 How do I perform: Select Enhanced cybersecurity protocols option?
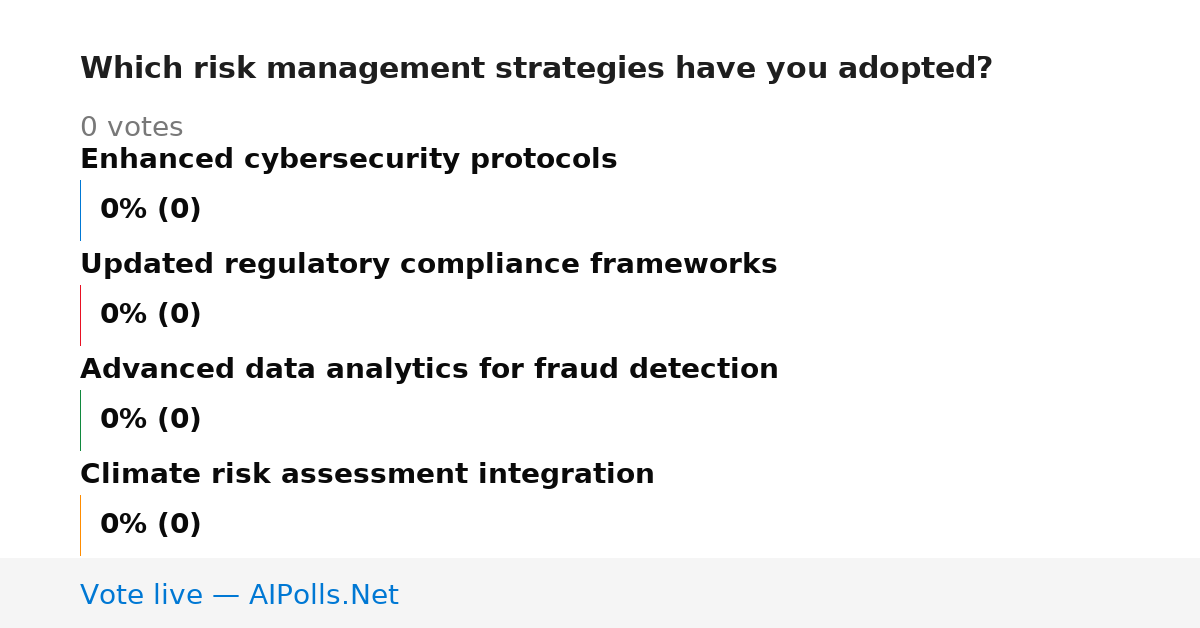tap(348, 160)
